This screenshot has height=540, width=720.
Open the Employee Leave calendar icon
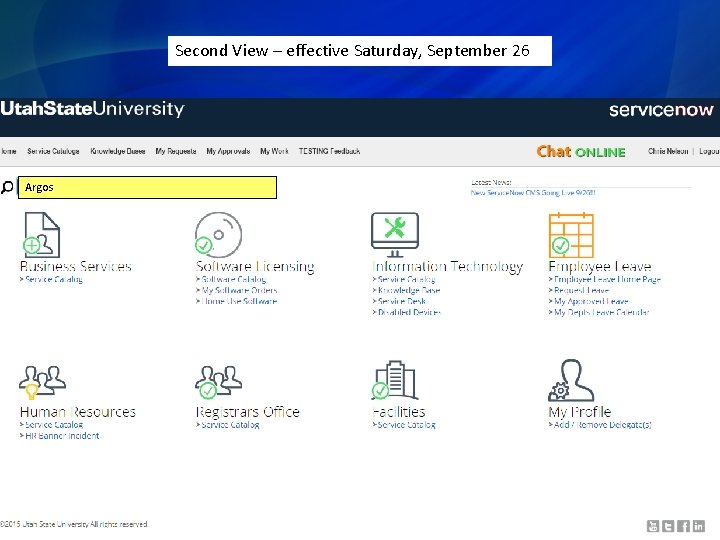(571, 235)
